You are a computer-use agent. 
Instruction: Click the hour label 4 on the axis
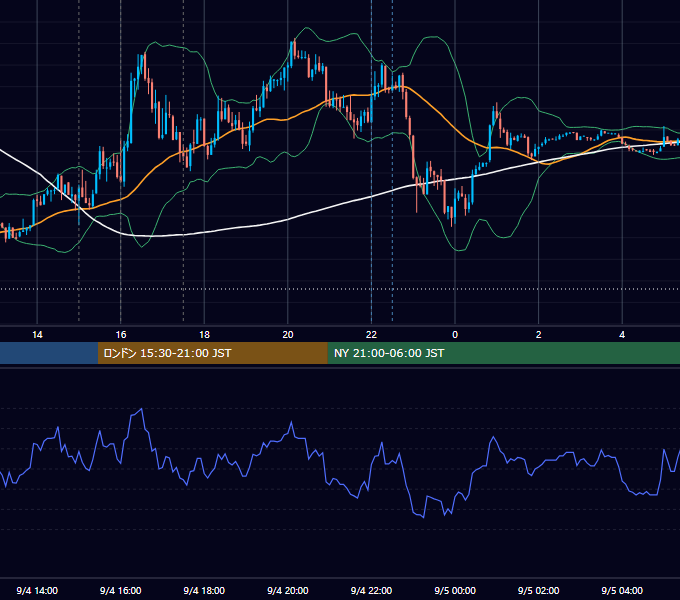pos(622,335)
